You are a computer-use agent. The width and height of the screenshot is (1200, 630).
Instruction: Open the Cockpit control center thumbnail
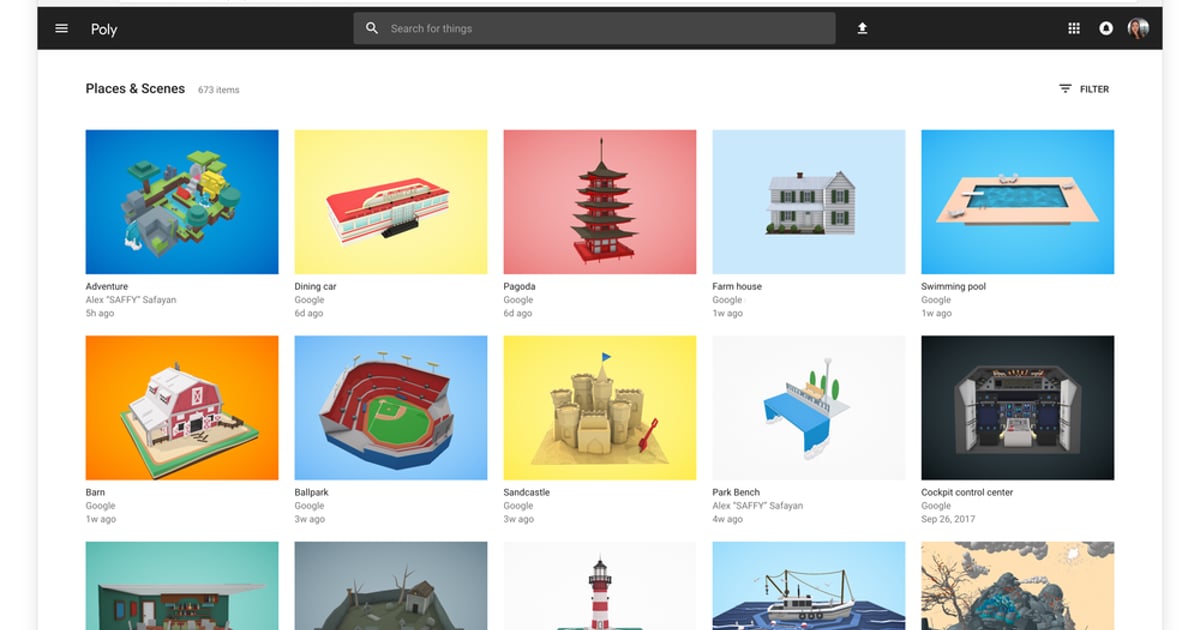tap(1017, 406)
